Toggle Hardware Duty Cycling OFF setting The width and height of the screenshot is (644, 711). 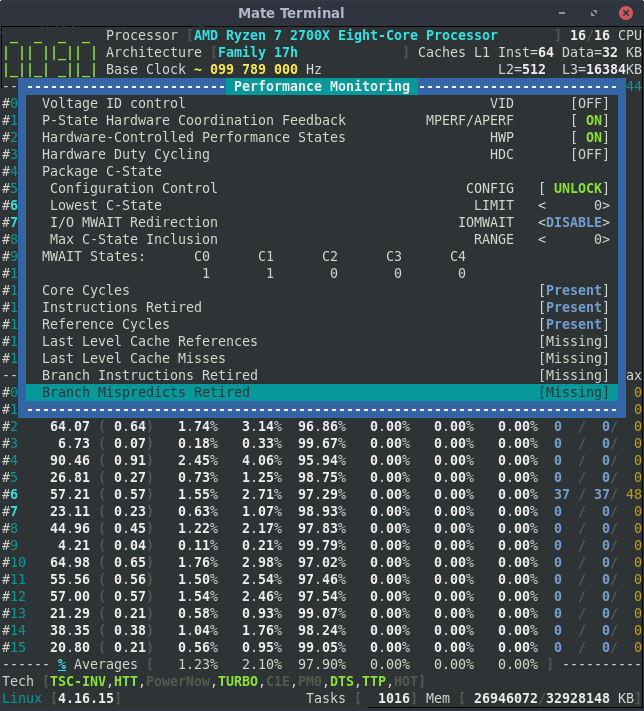pyautogui.click(x=590, y=155)
